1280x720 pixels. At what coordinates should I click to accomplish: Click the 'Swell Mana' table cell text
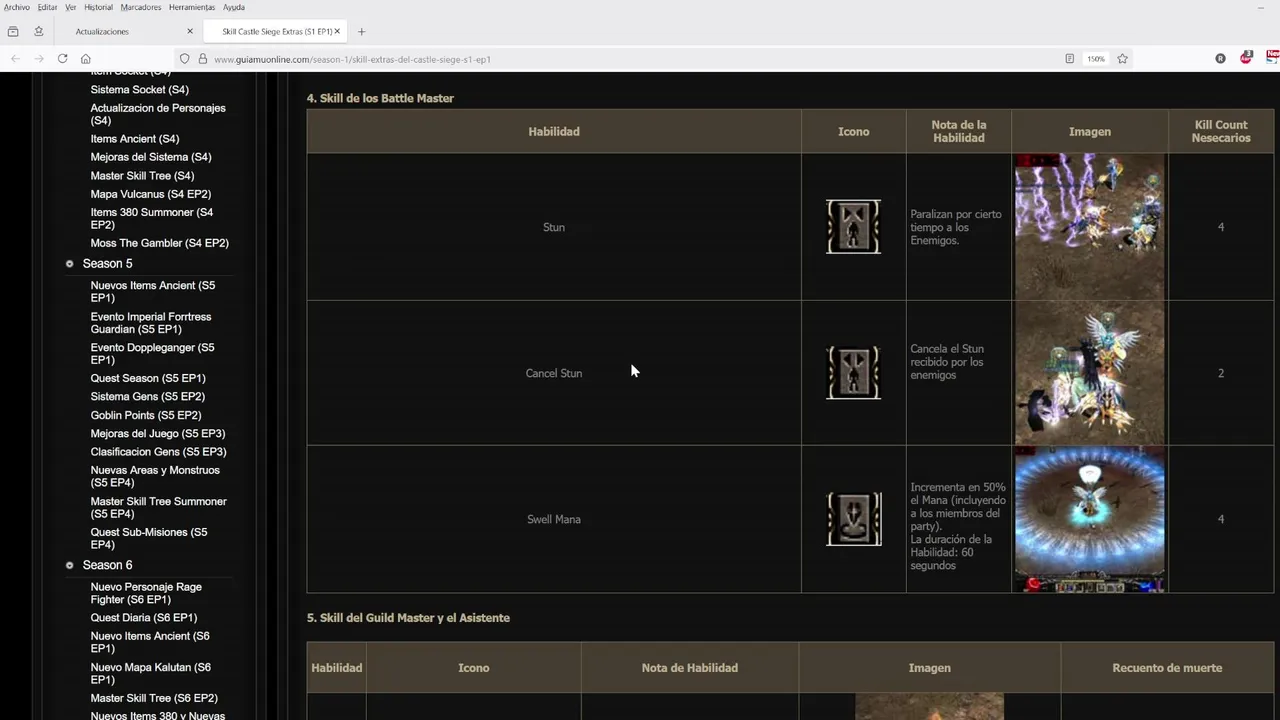click(554, 519)
